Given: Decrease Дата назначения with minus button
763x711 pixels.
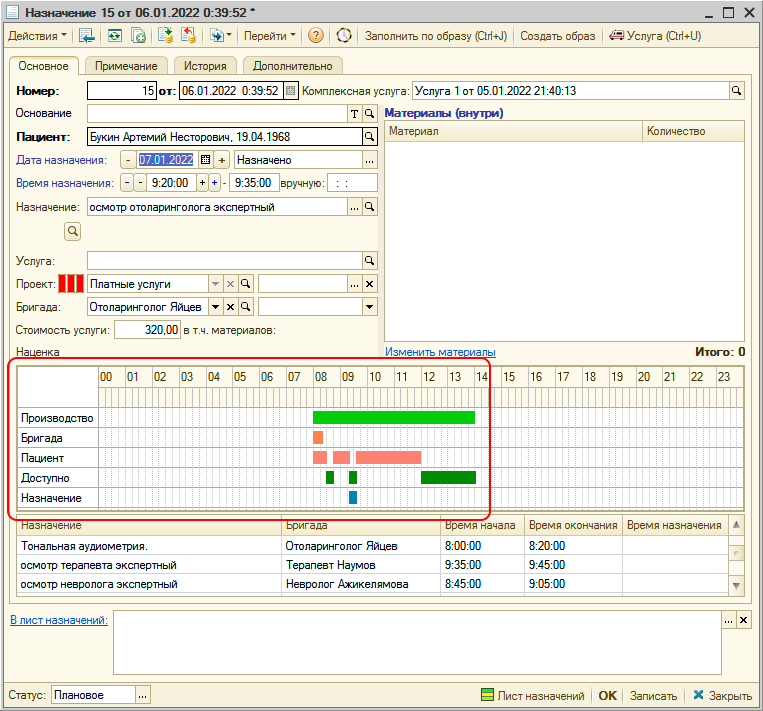Looking at the screenshot, I should (x=127, y=160).
